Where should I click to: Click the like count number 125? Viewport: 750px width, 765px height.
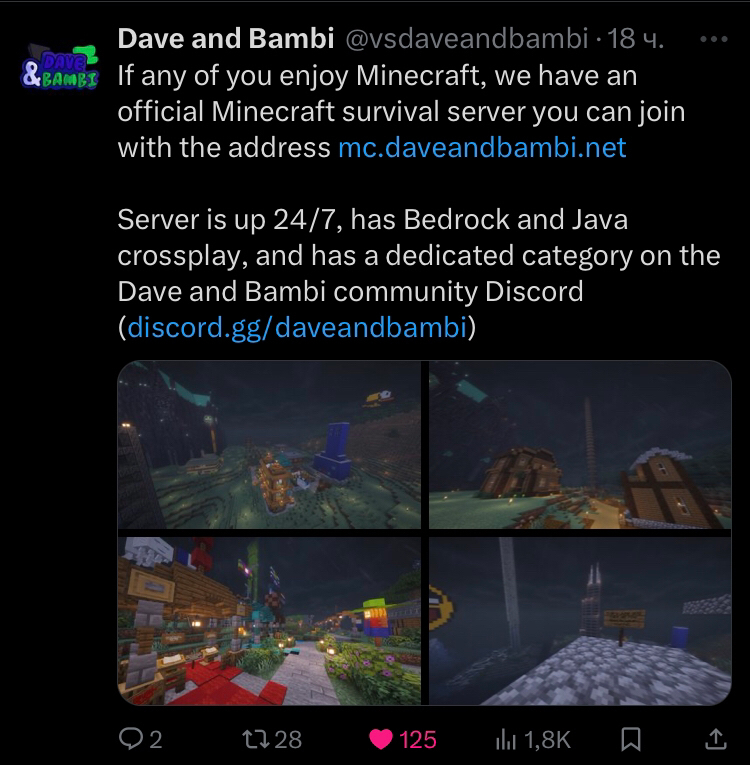(418, 740)
